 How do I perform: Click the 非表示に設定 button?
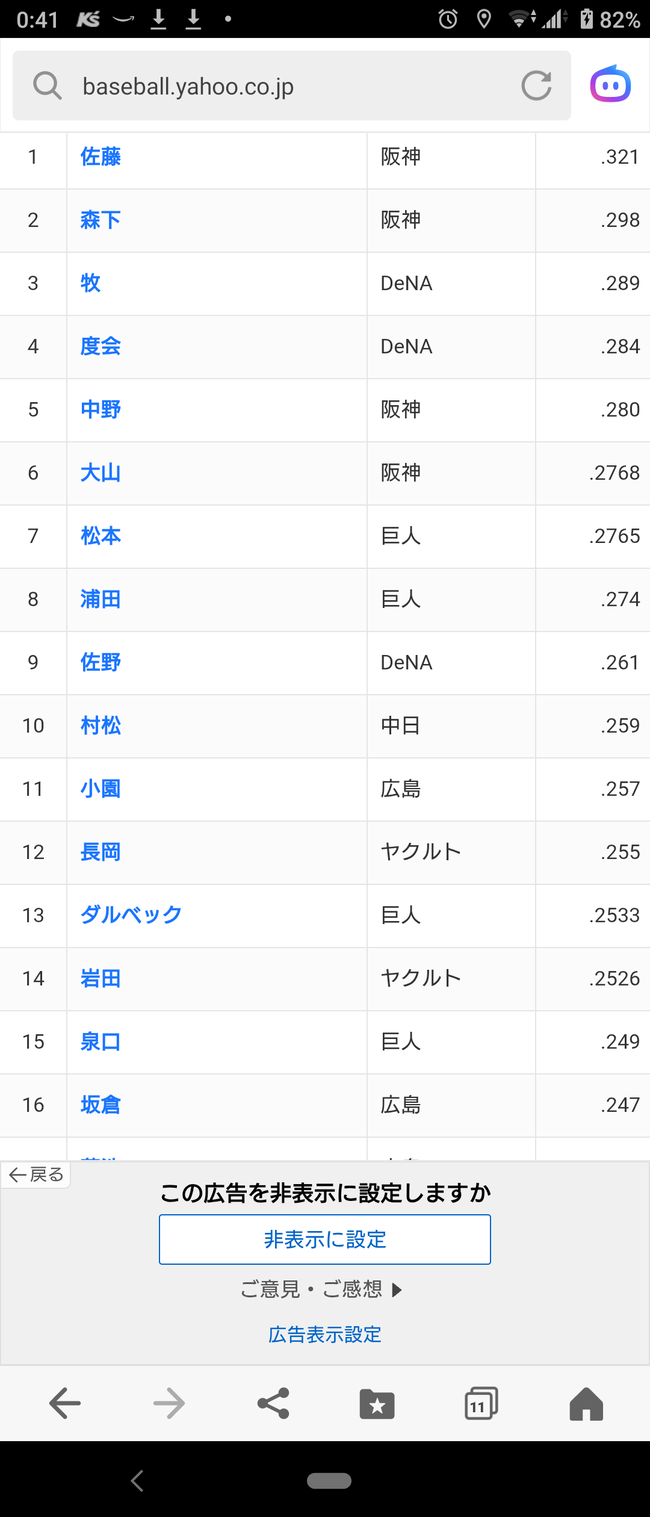click(325, 1239)
